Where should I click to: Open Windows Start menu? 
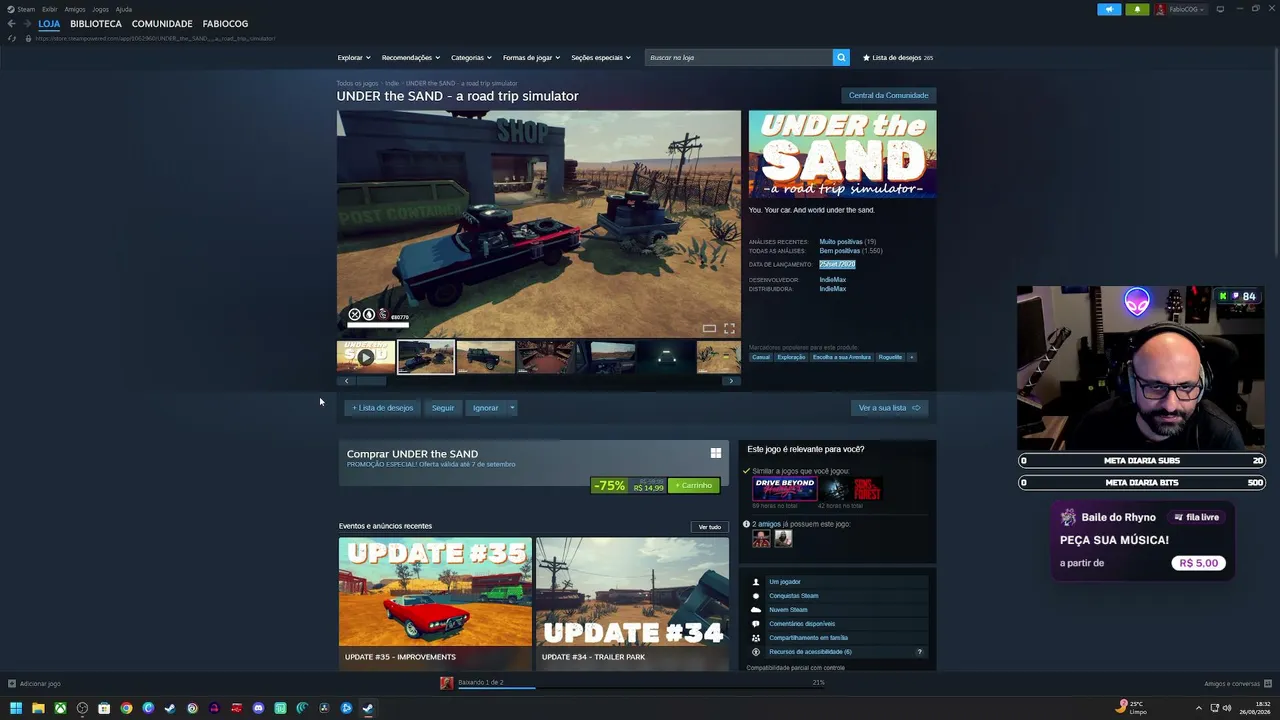15,708
